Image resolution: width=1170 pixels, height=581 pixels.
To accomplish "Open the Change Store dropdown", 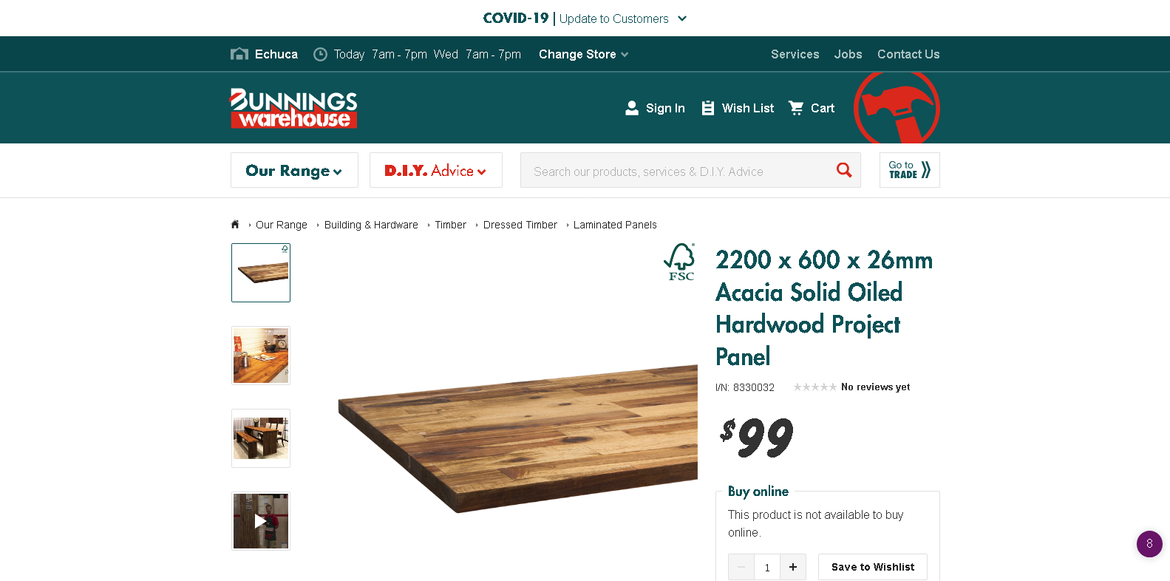I will click(584, 54).
